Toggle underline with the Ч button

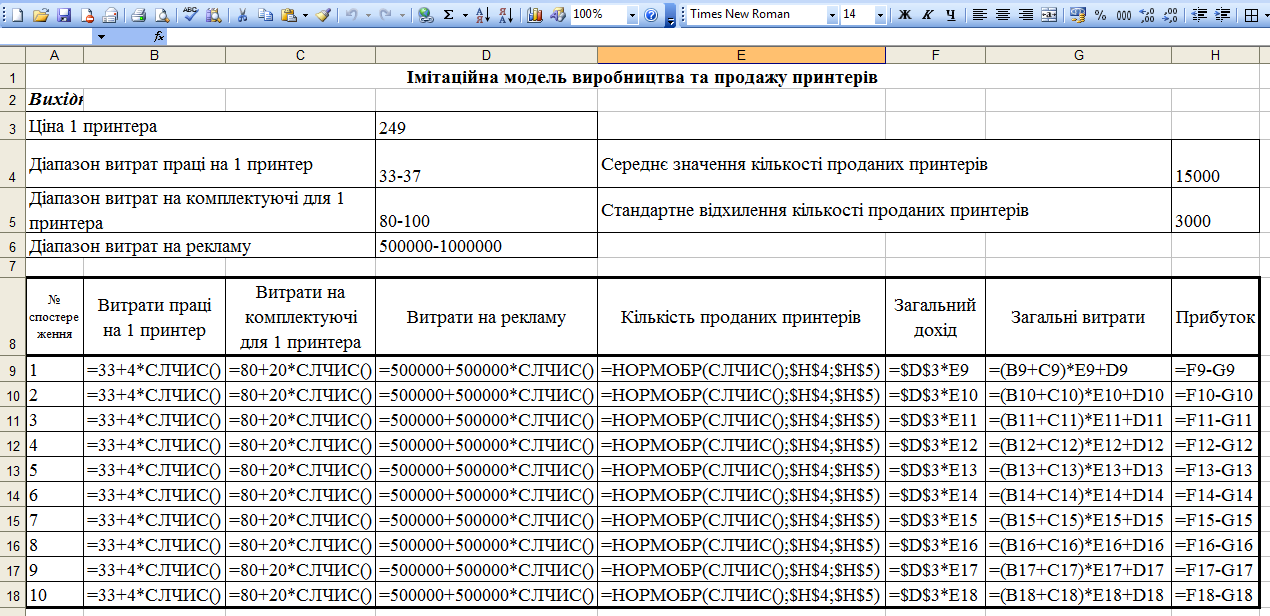pos(951,15)
